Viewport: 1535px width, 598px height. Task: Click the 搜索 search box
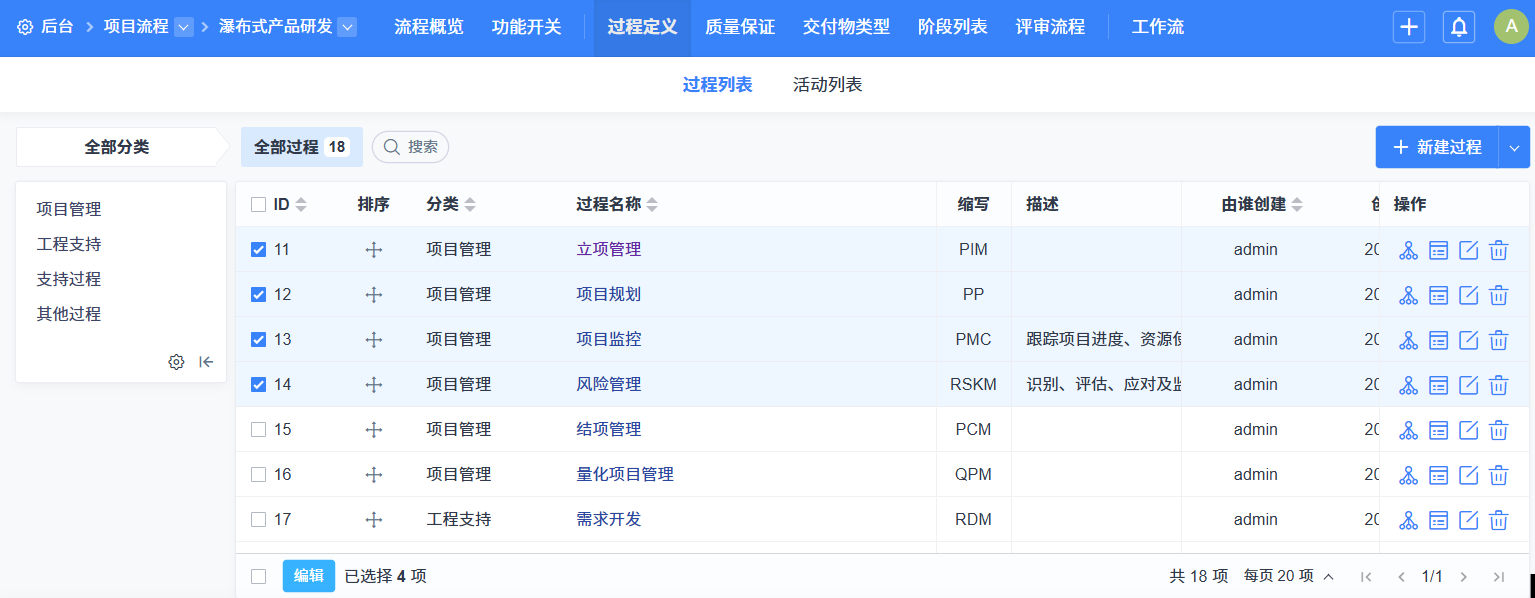(411, 147)
